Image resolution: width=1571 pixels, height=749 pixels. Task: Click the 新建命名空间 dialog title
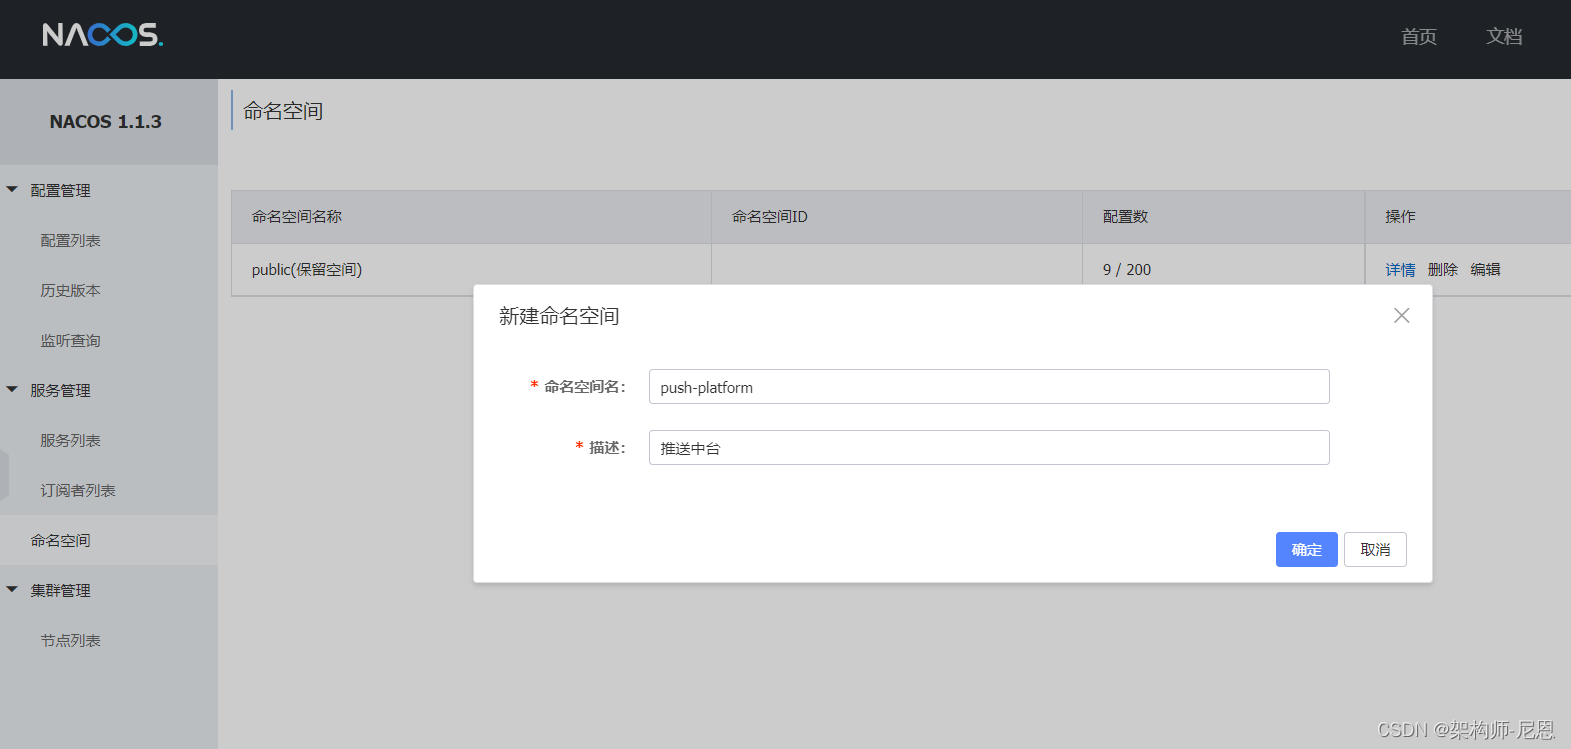[559, 316]
